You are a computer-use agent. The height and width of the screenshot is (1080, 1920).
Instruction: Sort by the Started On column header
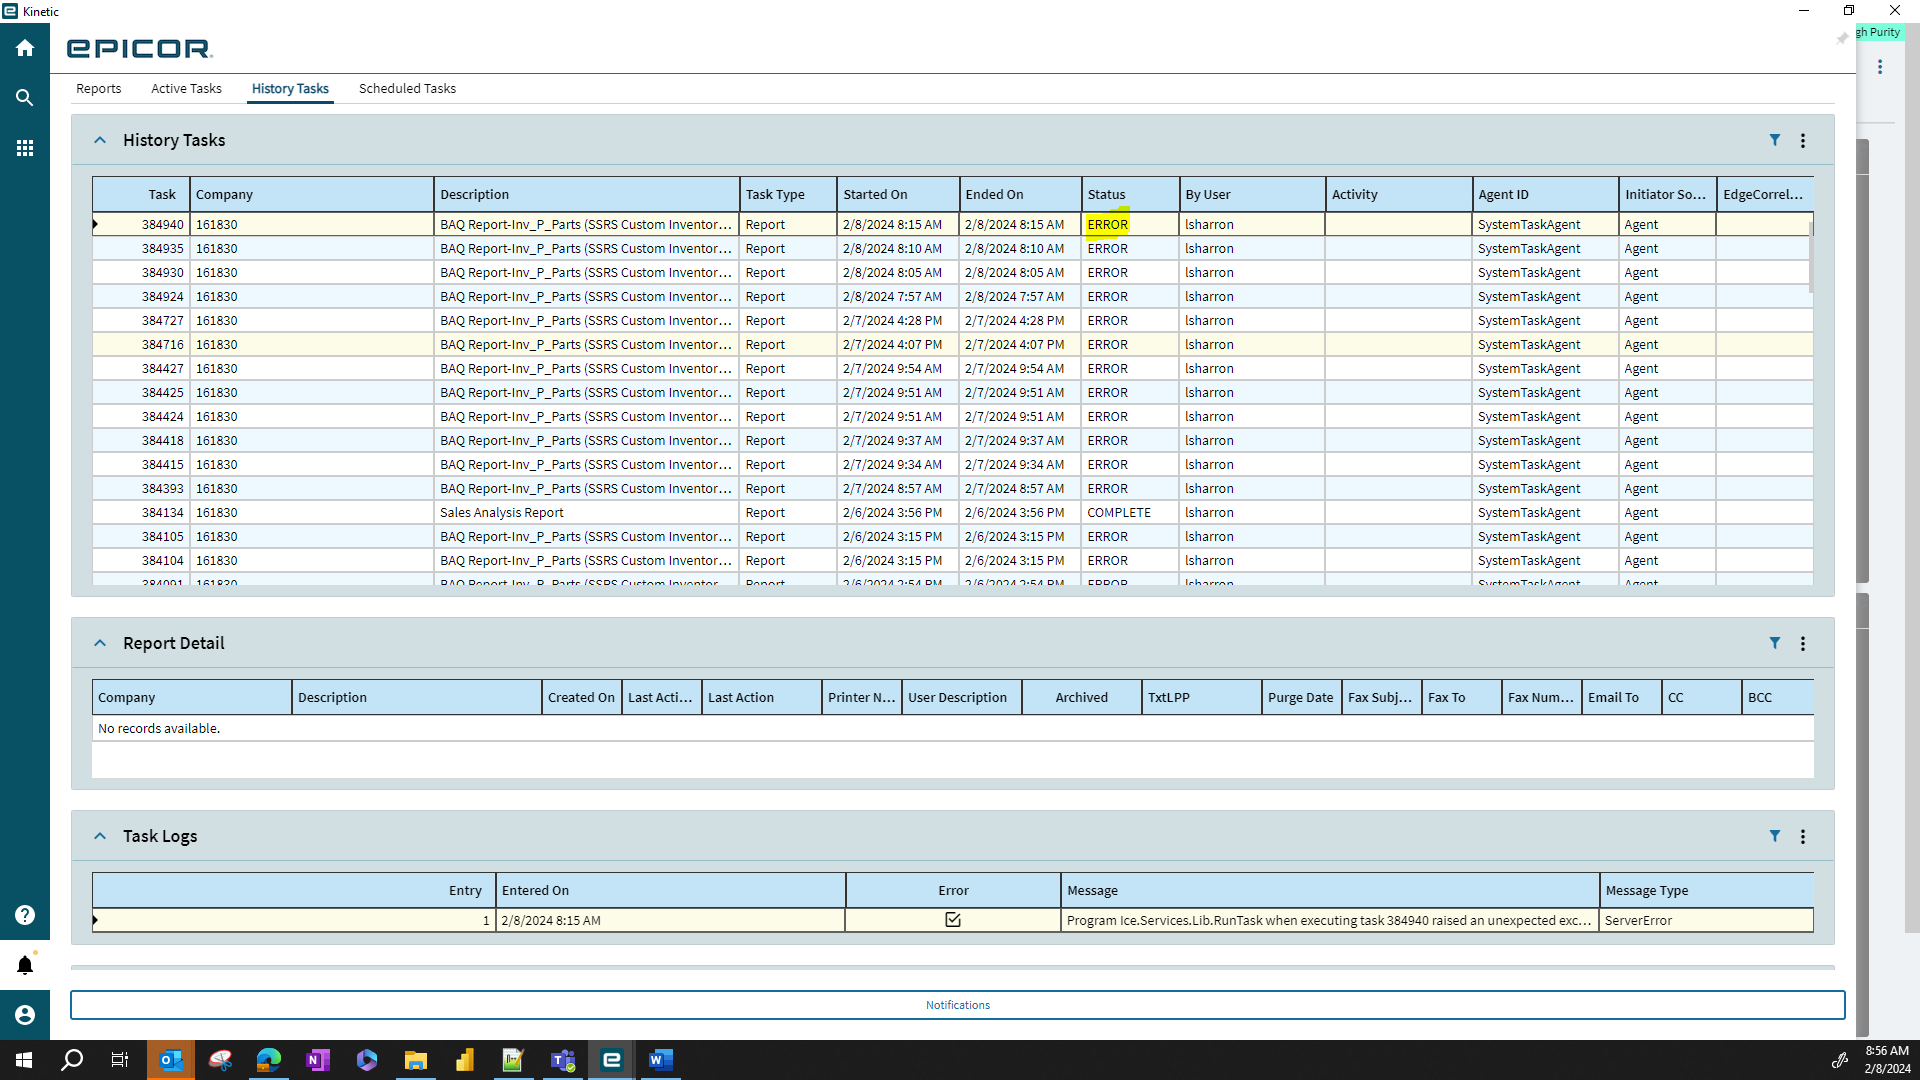coord(897,194)
